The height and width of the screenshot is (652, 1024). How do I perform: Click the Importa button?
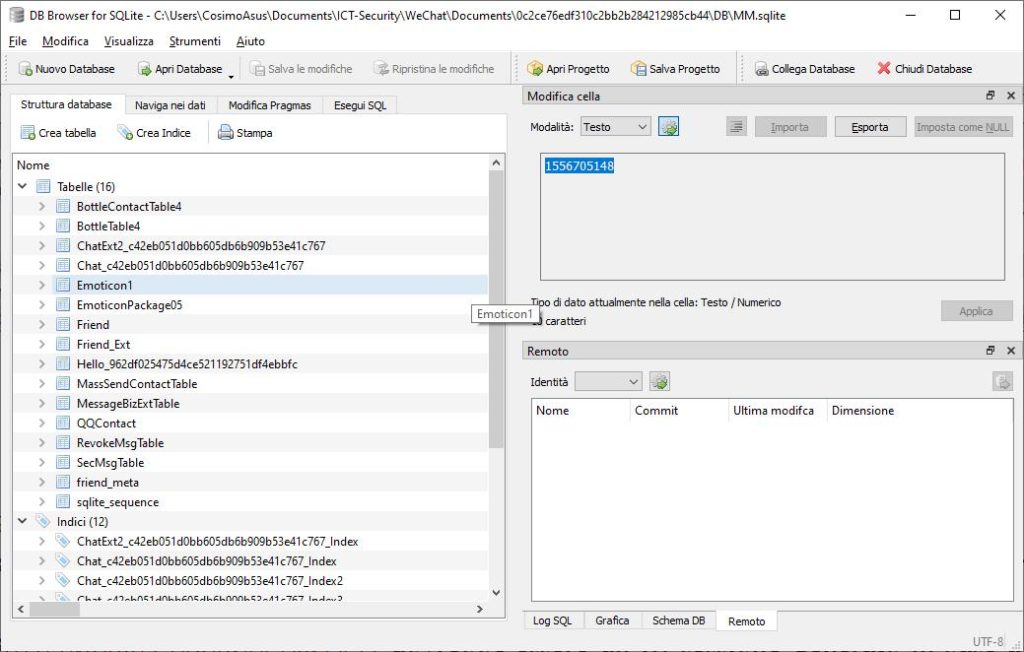click(790, 127)
